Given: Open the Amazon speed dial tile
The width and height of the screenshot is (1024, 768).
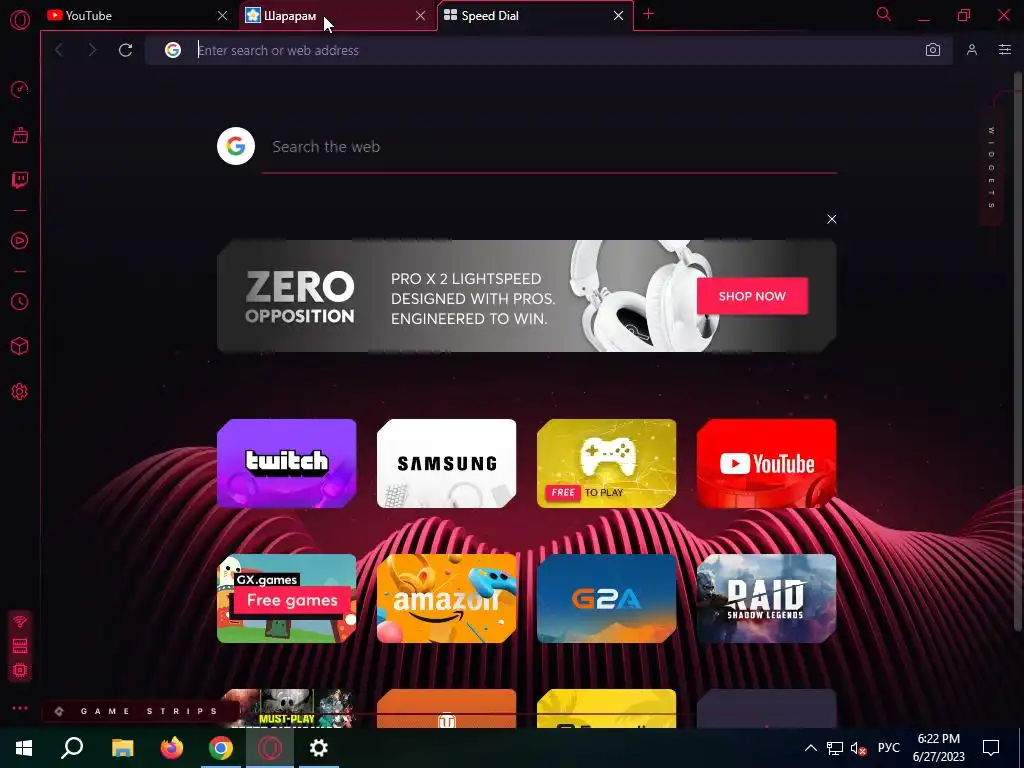Looking at the screenshot, I should tap(447, 599).
